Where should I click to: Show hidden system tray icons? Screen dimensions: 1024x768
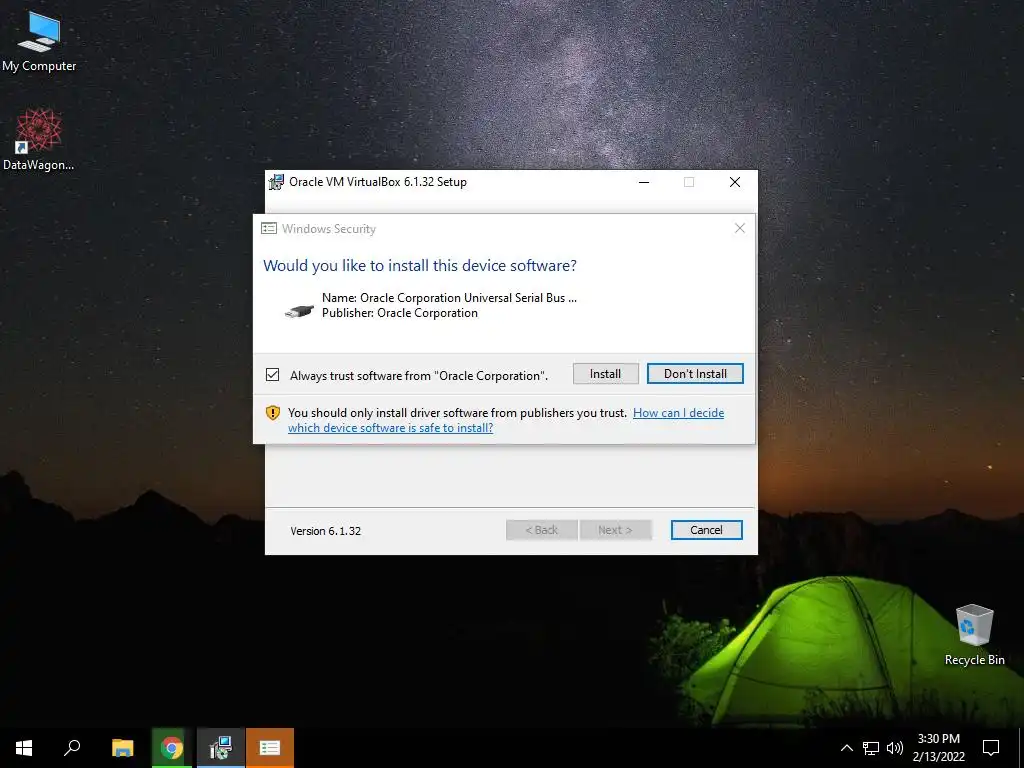[x=846, y=748]
